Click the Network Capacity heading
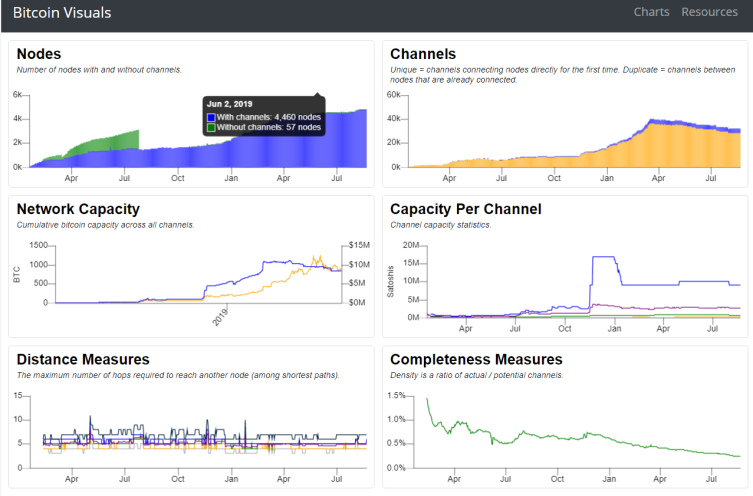The height and width of the screenshot is (496, 753). pos(78,209)
